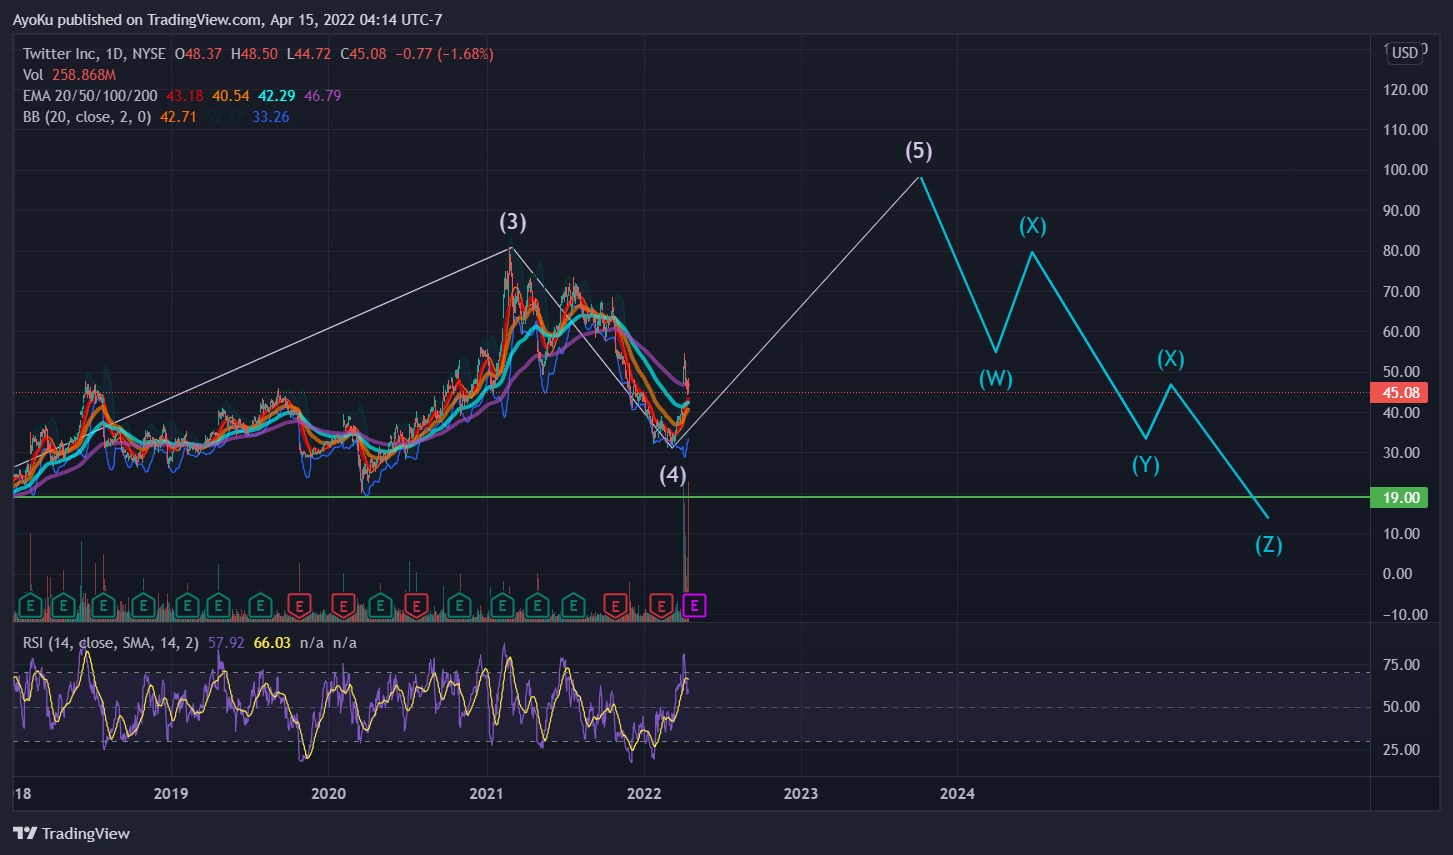The image size is (1453, 855).
Task: Click the 2019 label on time axis
Action: [171, 794]
